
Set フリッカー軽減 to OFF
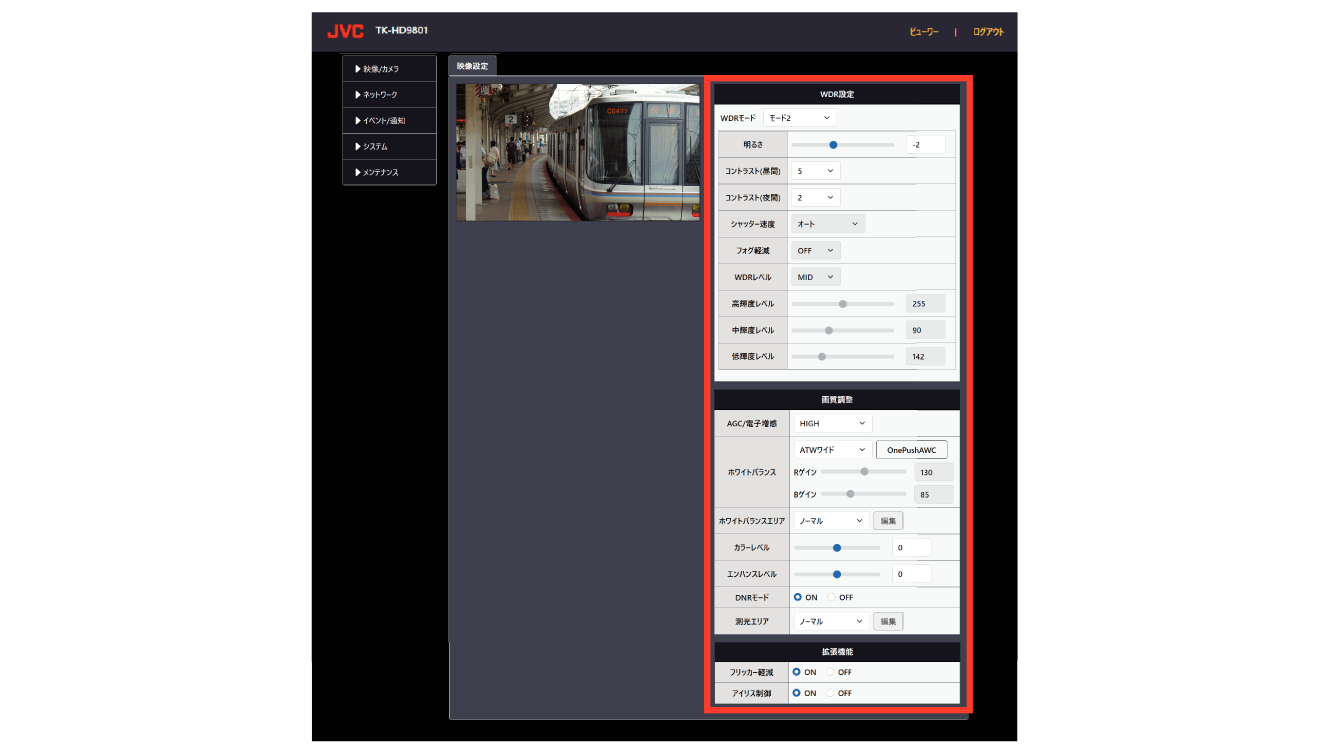830,672
